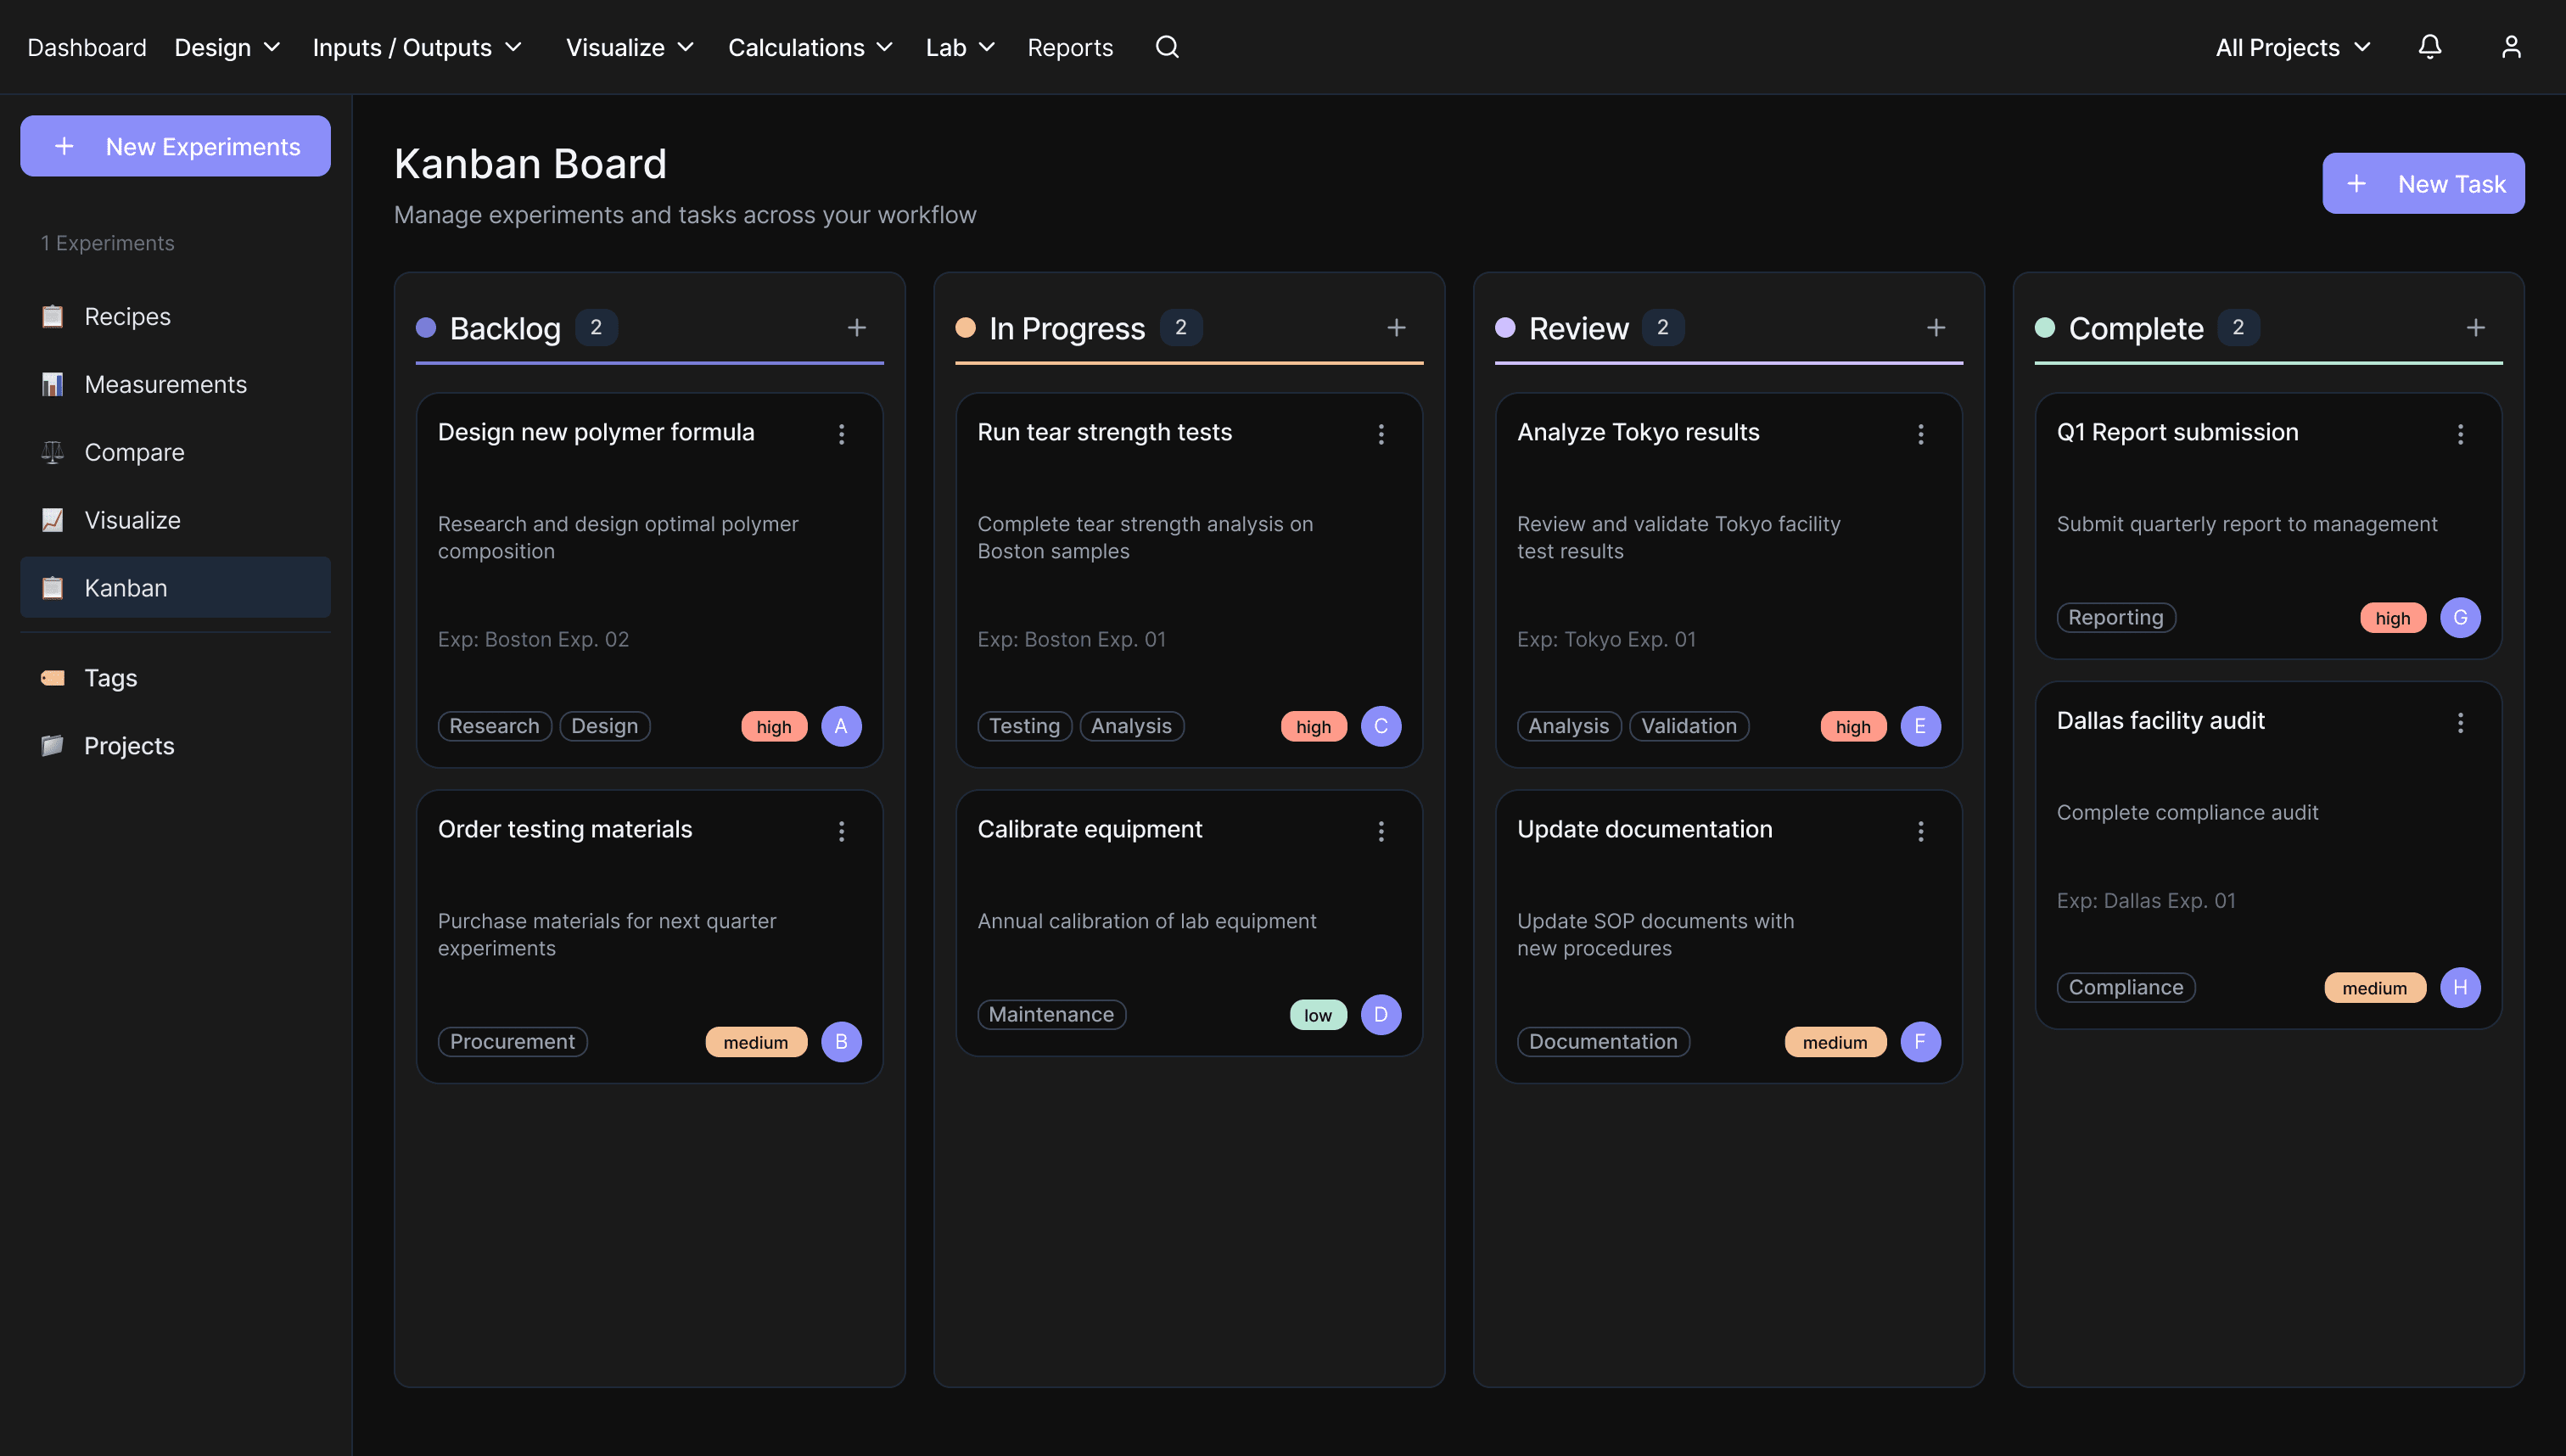Image resolution: width=2566 pixels, height=1456 pixels.
Task: Click the search magnifier icon
Action: (x=1166, y=47)
